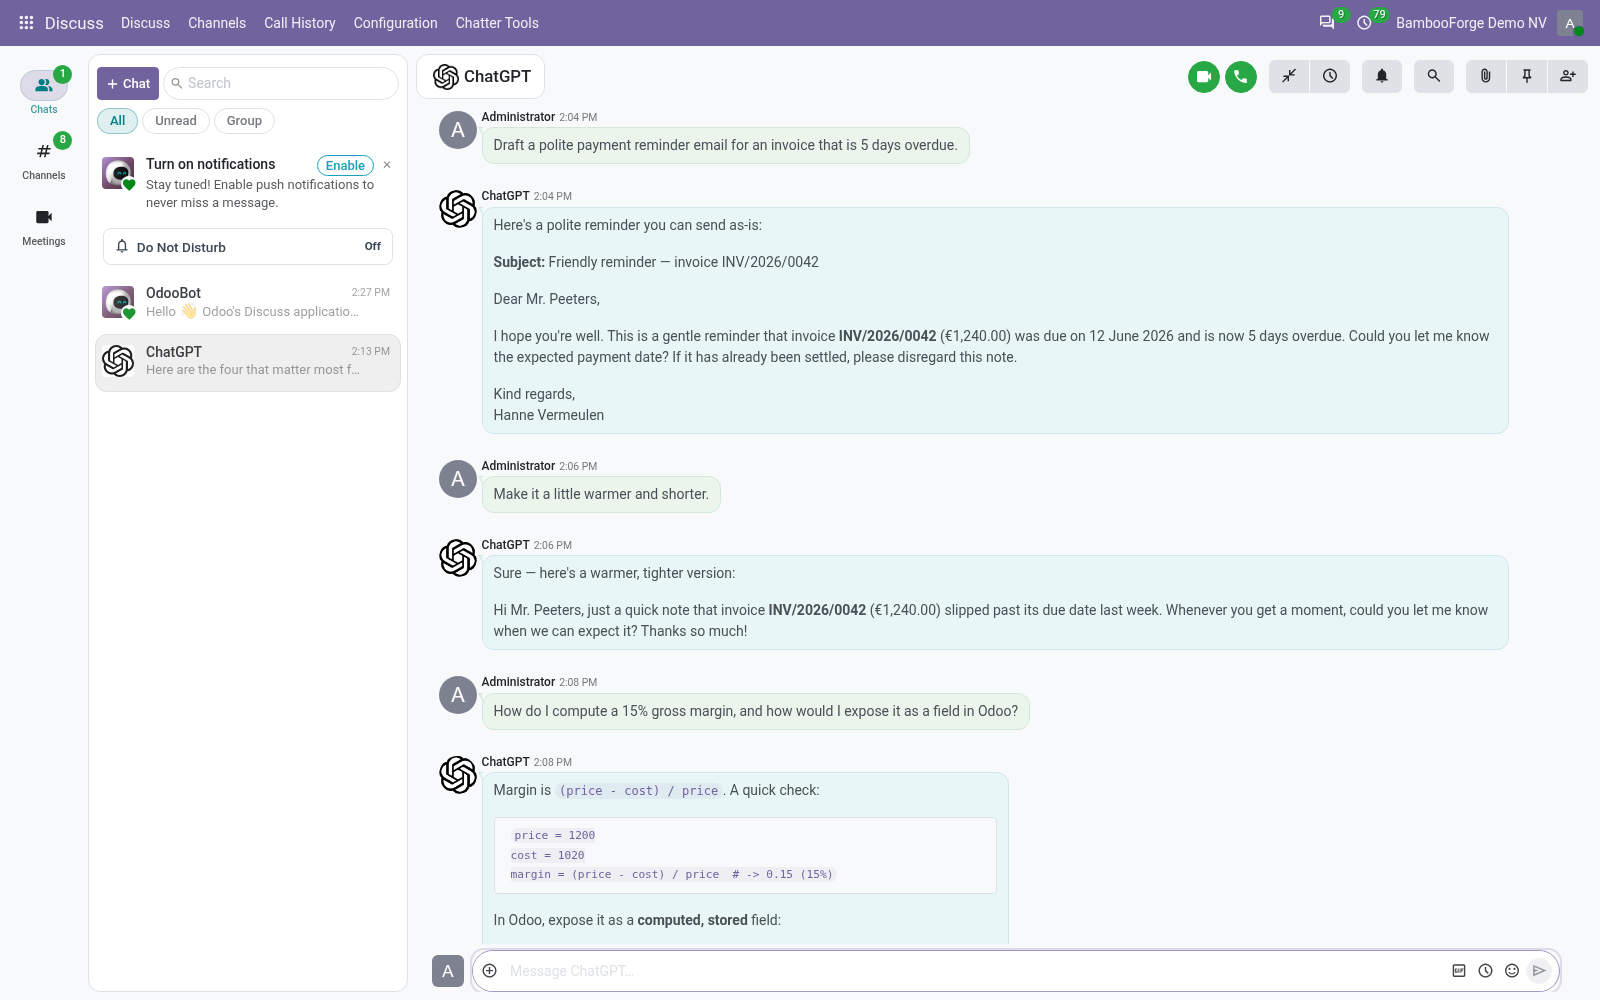1600x1000 pixels.
Task: Open the BambooForge Demo NV company switcher
Action: click(x=1471, y=23)
